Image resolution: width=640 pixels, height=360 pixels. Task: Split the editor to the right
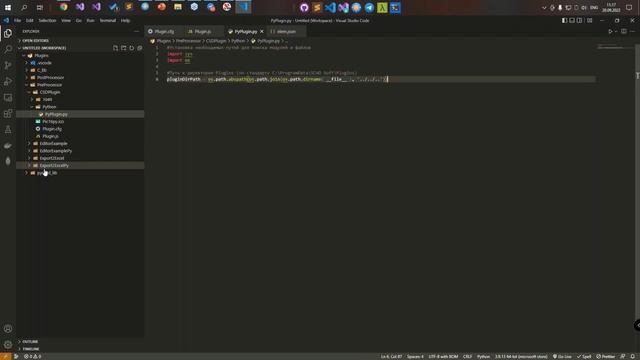coord(624,31)
